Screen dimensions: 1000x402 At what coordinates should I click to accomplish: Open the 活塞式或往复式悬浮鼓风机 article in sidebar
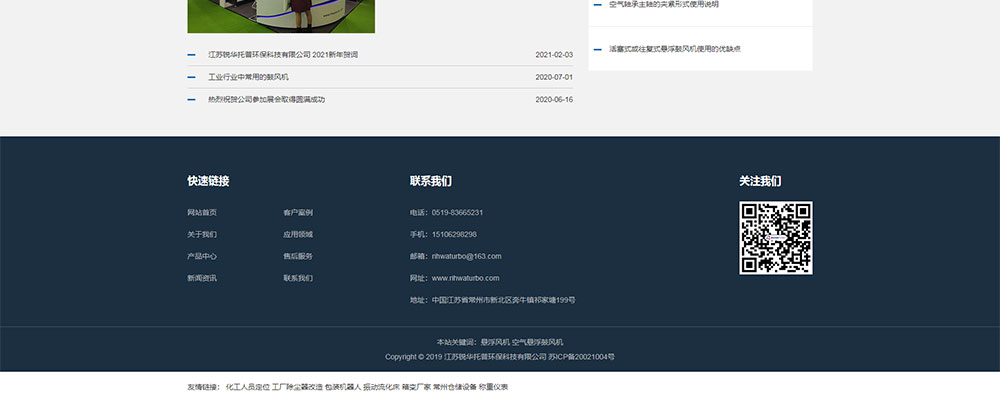(674, 49)
